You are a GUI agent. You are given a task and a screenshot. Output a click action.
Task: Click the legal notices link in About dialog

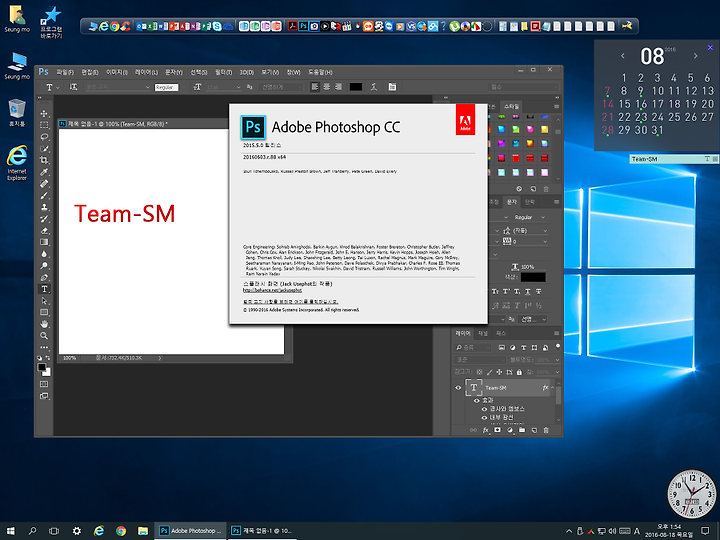pos(291,302)
